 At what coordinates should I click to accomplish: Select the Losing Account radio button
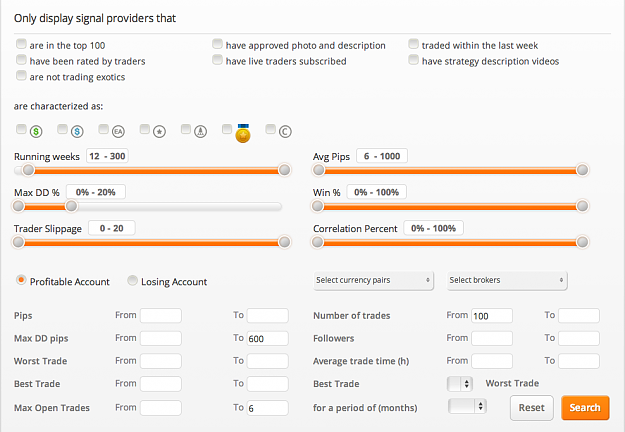click(132, 281)
